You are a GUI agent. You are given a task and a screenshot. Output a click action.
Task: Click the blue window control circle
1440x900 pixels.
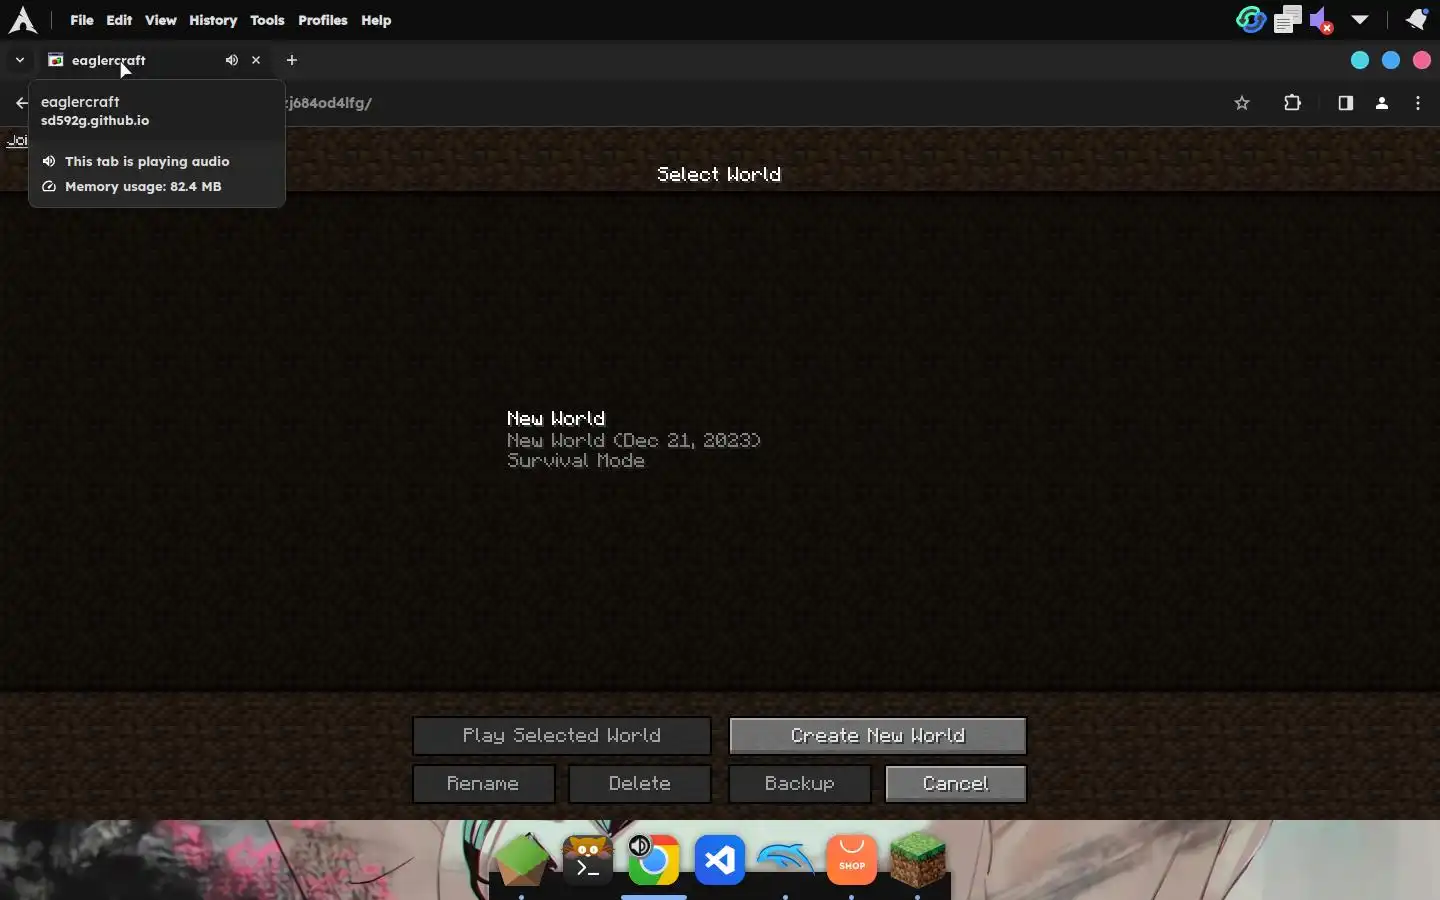(1391, 60)
